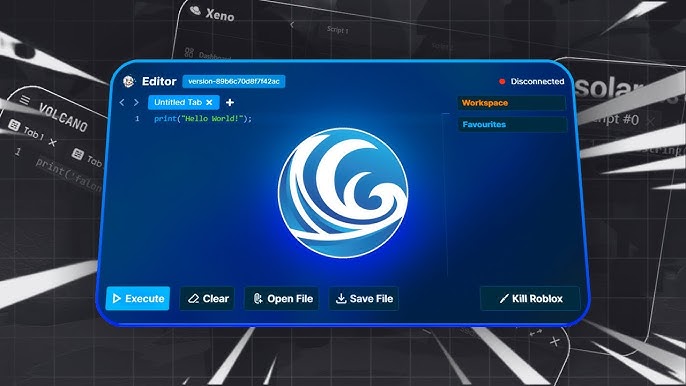Click the Disconnected status indicator
The height and width of the screenshot is (386, 686).
pos(532,81)
